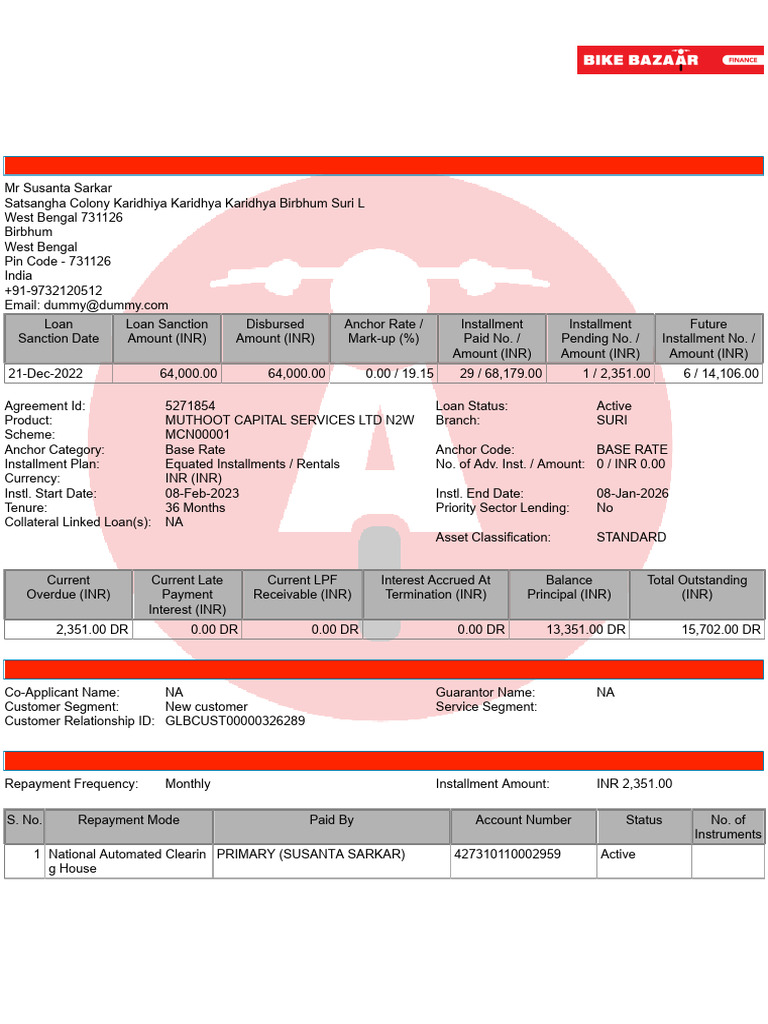The width and height of the screenshot is (768, 1024).
Task: Select current overdue 2,351.00 DR
Action: (x=92, y=630)
